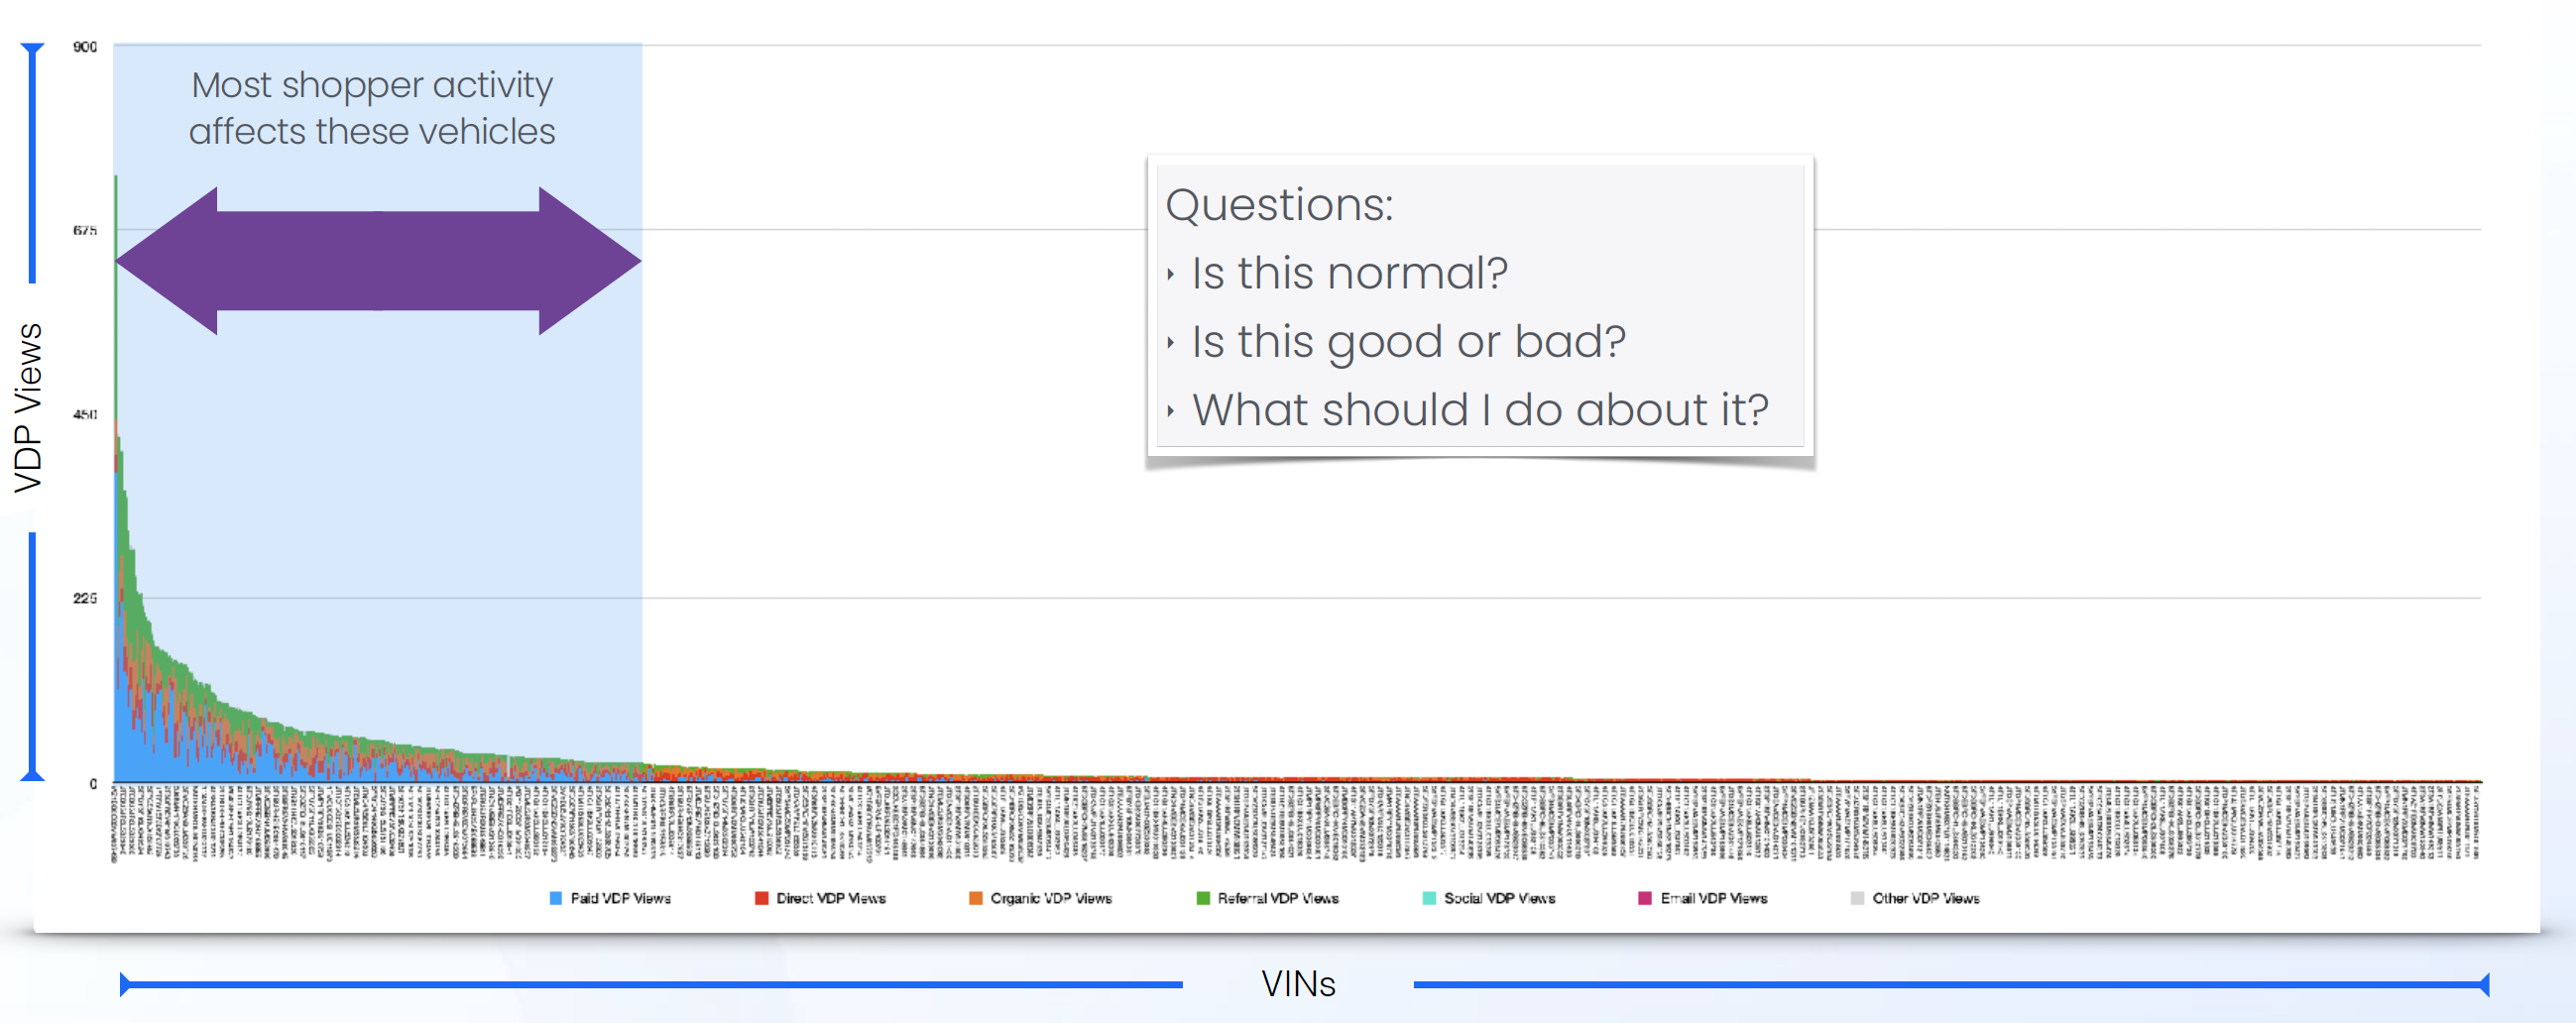Click the red Direct VDP Views legend swatch
The image size is (2576, 1023).
(x=762, y=898)
